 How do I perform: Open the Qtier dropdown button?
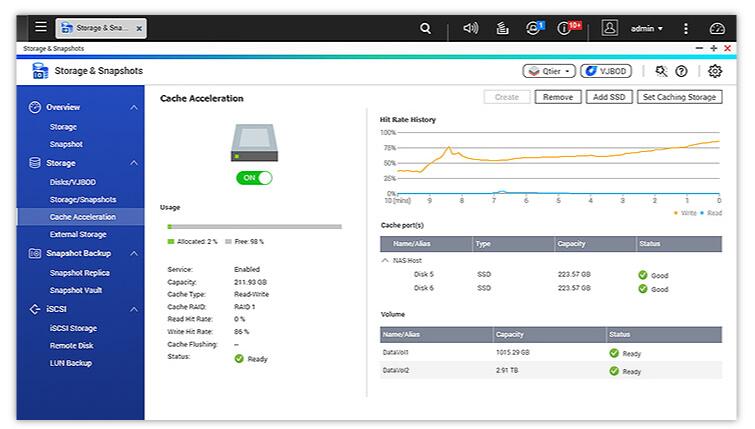tap(549, 71)
